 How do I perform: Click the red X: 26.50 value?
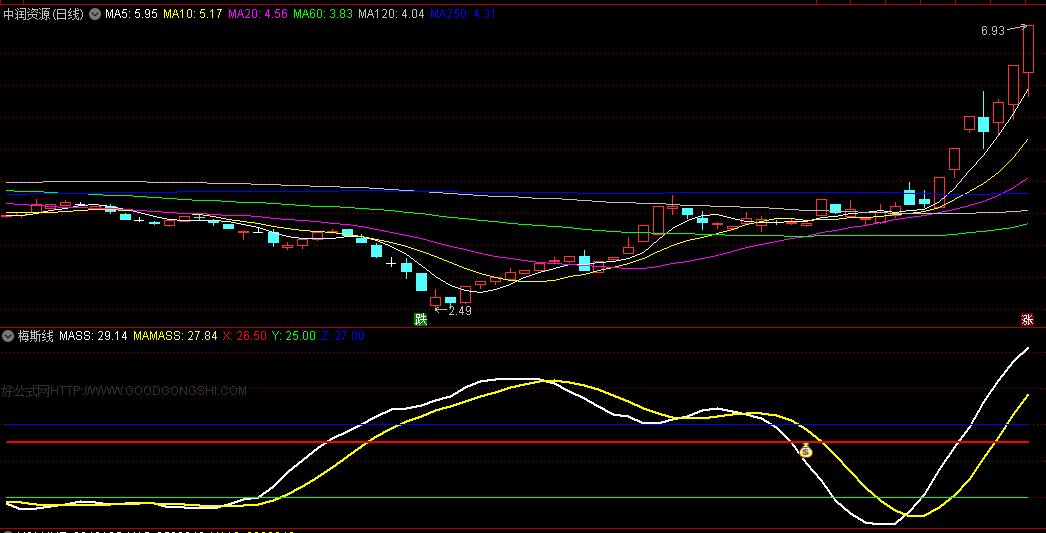click(x=245, y=336)
